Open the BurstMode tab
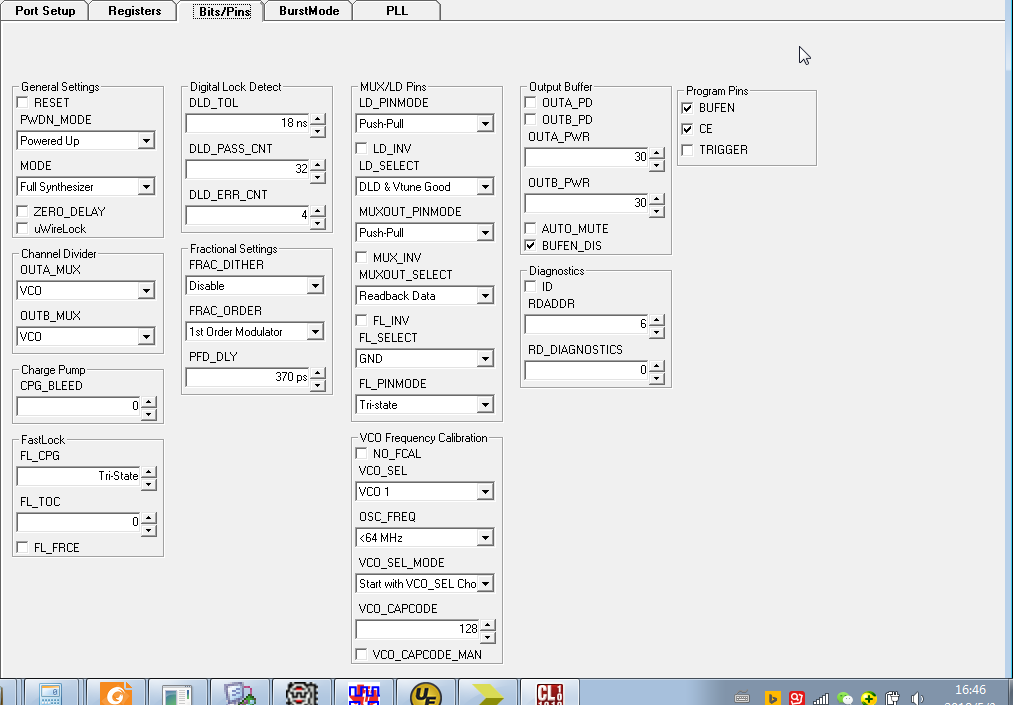This screenshot has height=705, width=1013. (309, 11)
